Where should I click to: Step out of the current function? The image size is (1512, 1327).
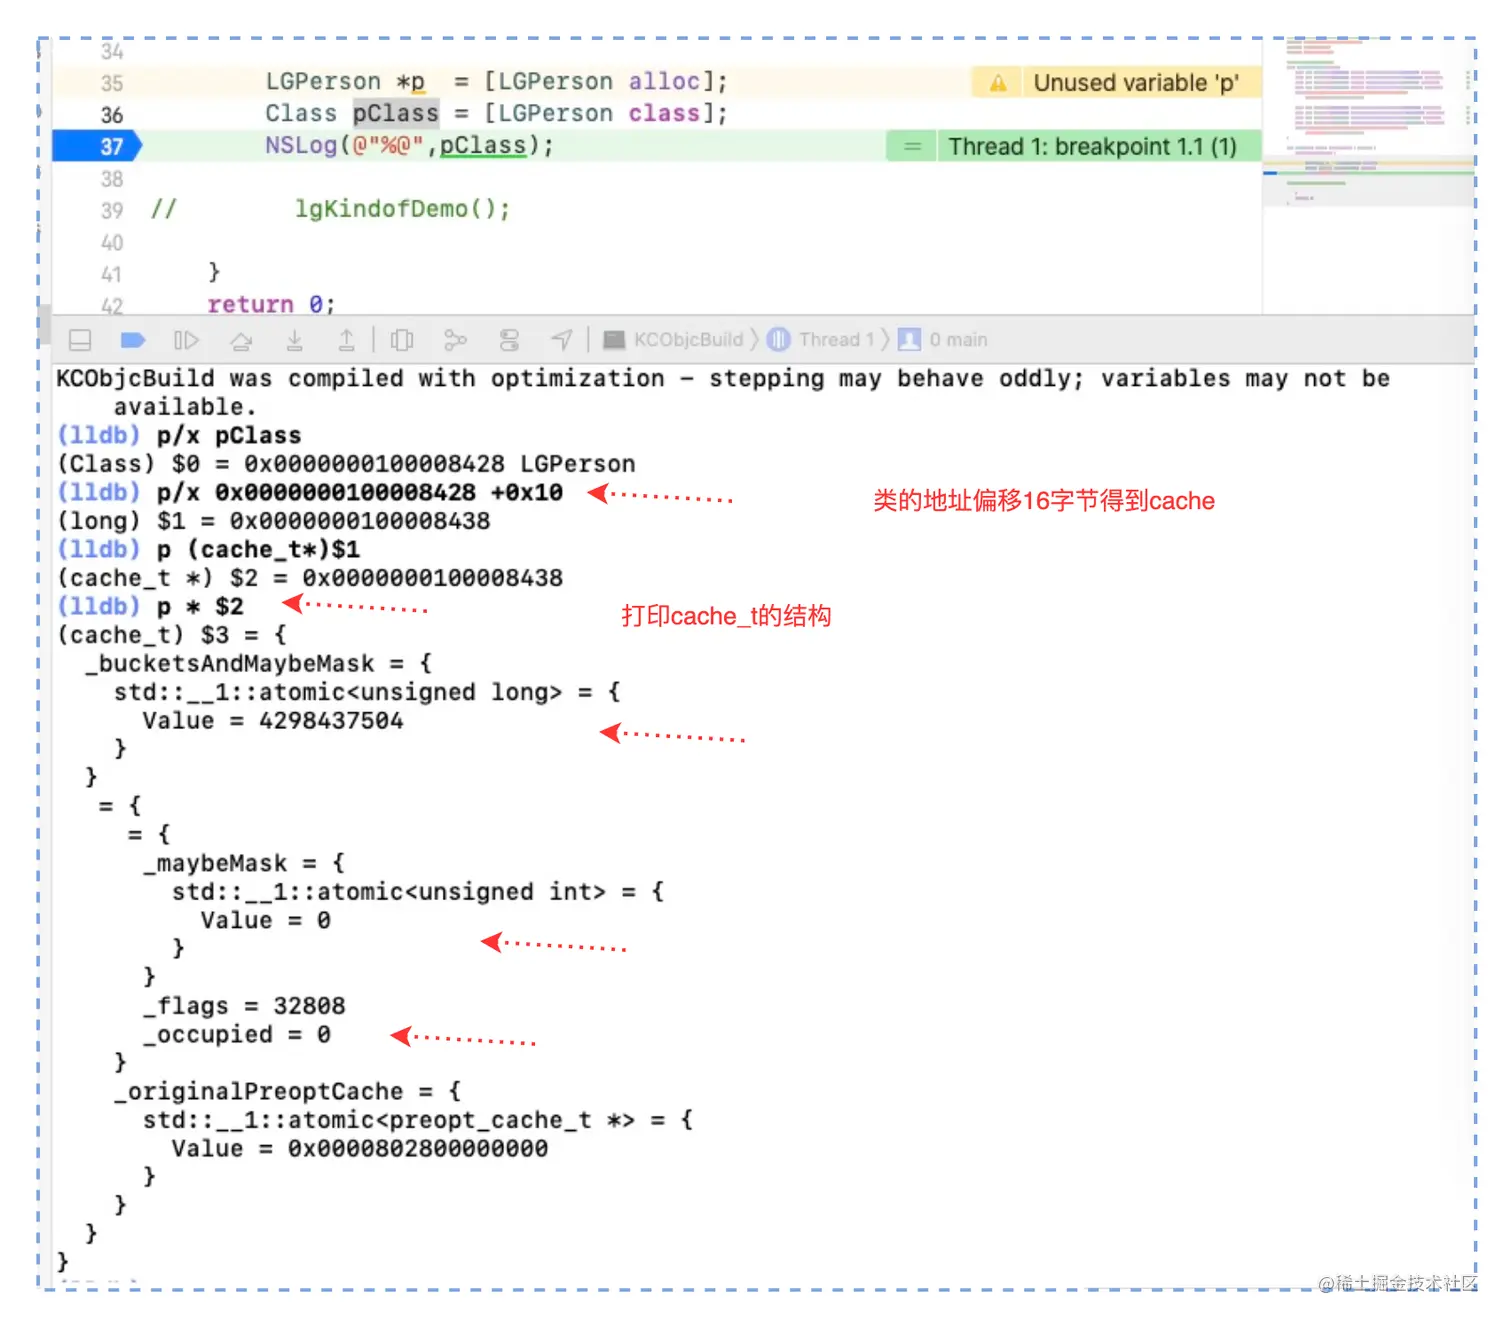(x=346, y=340)
